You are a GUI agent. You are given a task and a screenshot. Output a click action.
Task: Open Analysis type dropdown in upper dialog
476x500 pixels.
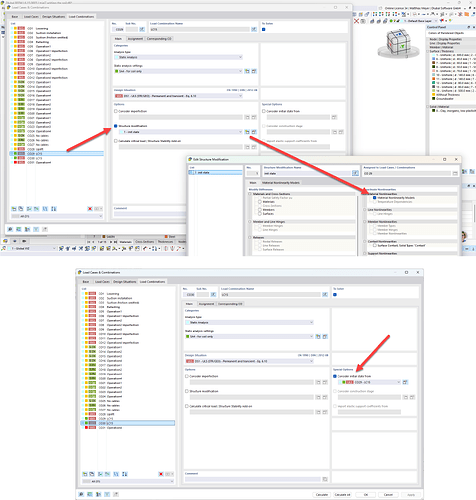178,57
